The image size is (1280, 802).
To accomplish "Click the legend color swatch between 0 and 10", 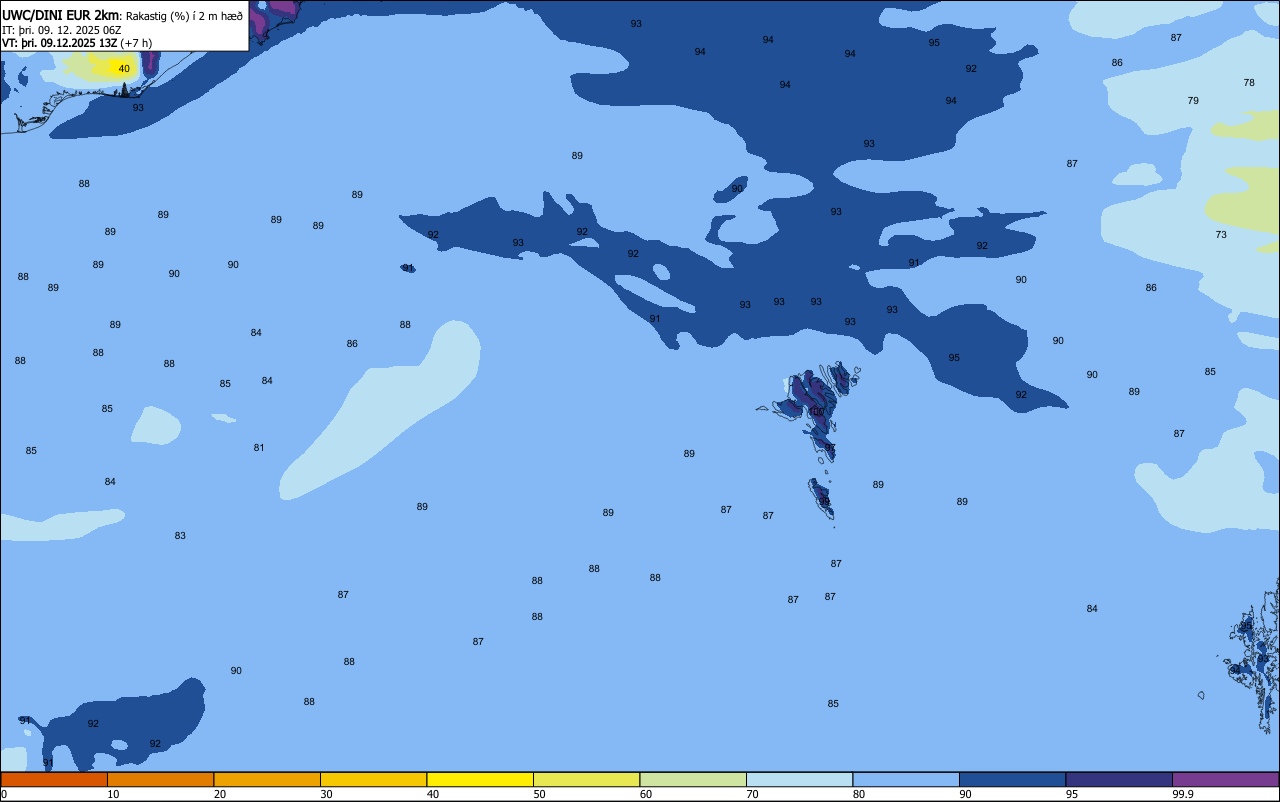I will tap(54, 779).
